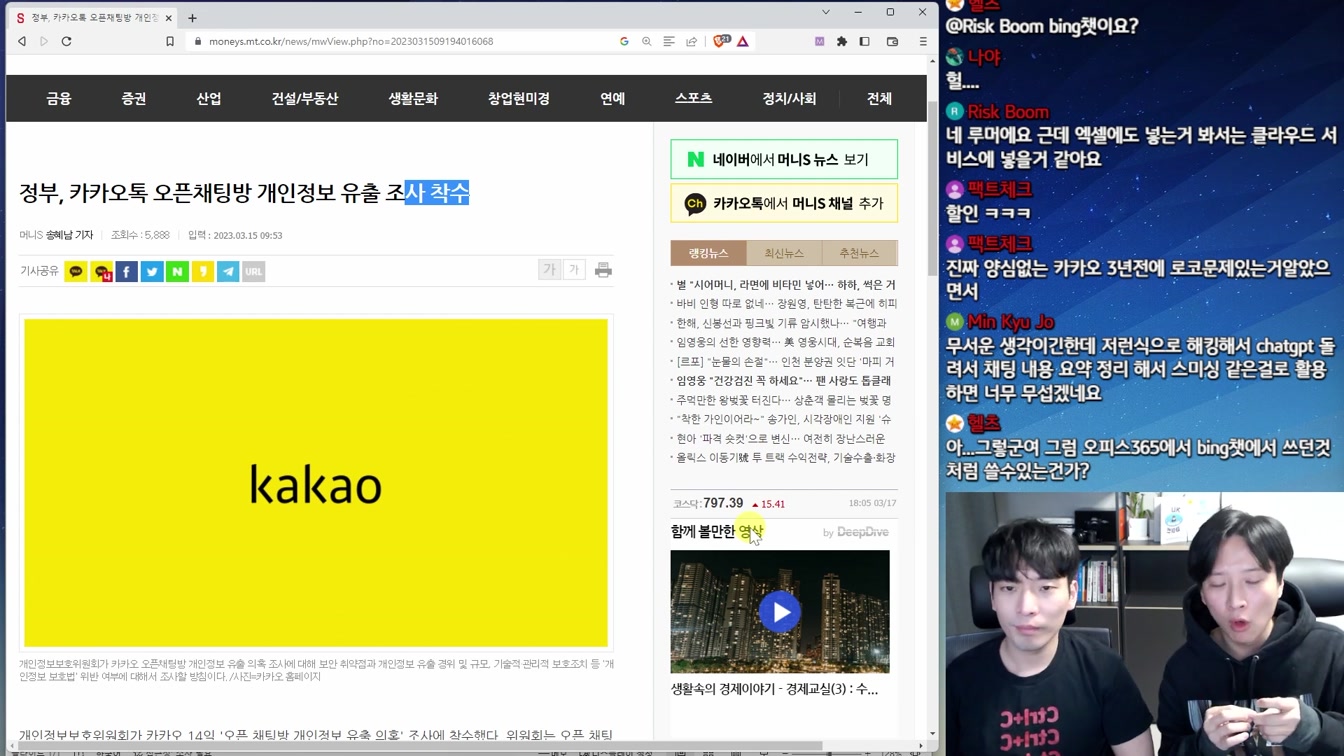
Task: Reload the page with the refresh icon
Action: coord(67,41)
